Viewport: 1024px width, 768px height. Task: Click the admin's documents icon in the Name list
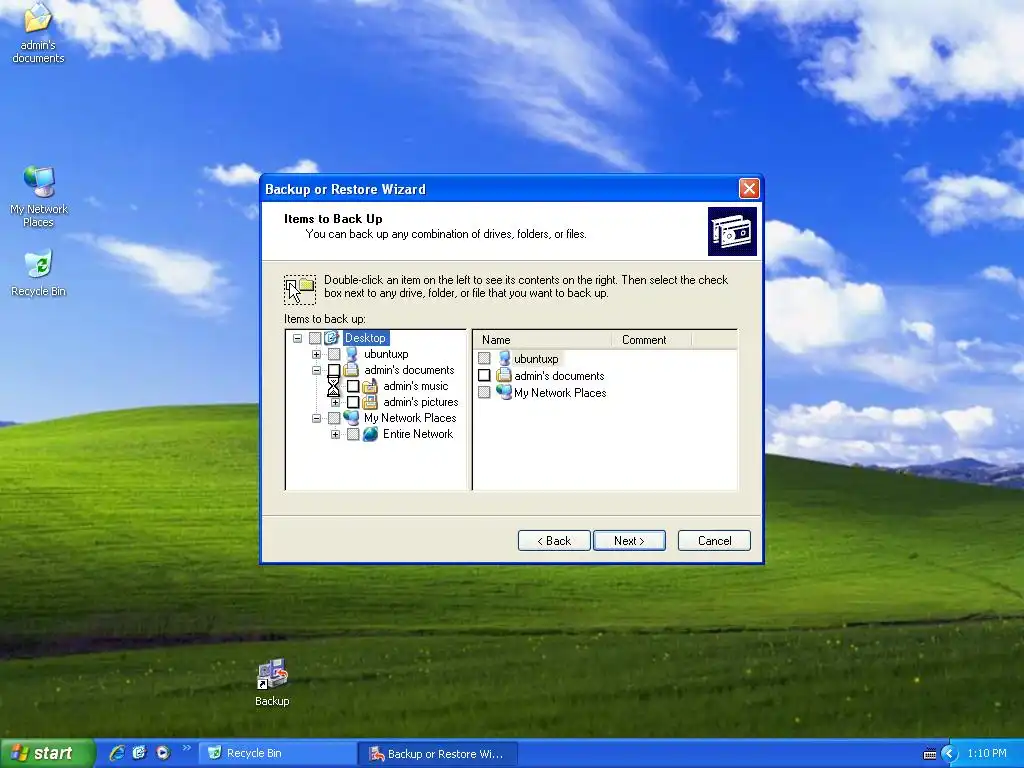[504, 376]
